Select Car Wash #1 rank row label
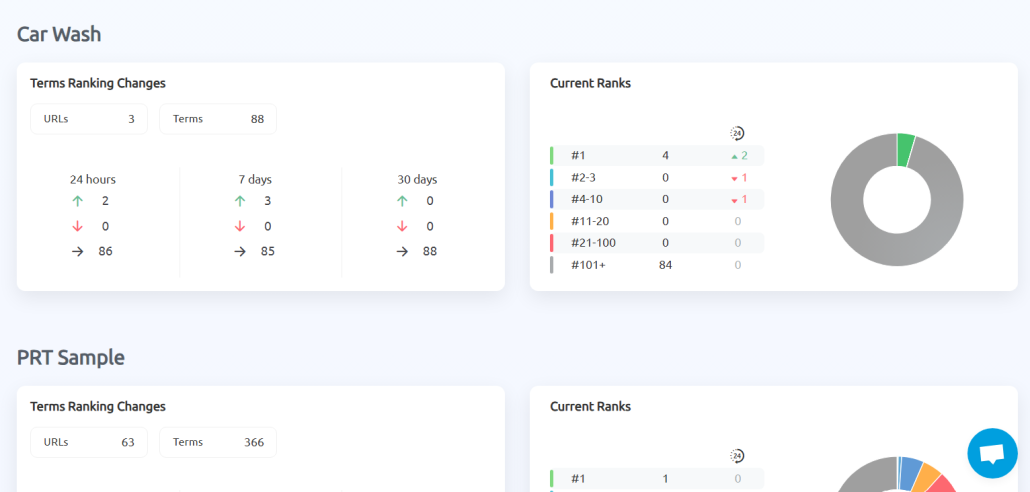 coord(578,156)
